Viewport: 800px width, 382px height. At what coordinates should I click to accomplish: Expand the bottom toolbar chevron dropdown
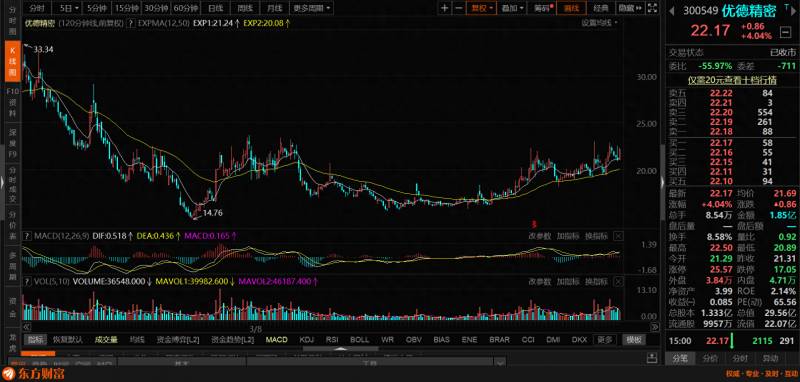pos(500,363)
